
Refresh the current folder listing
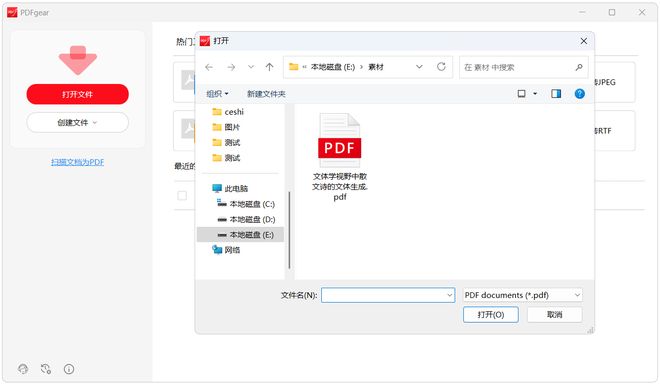[441, 67]
